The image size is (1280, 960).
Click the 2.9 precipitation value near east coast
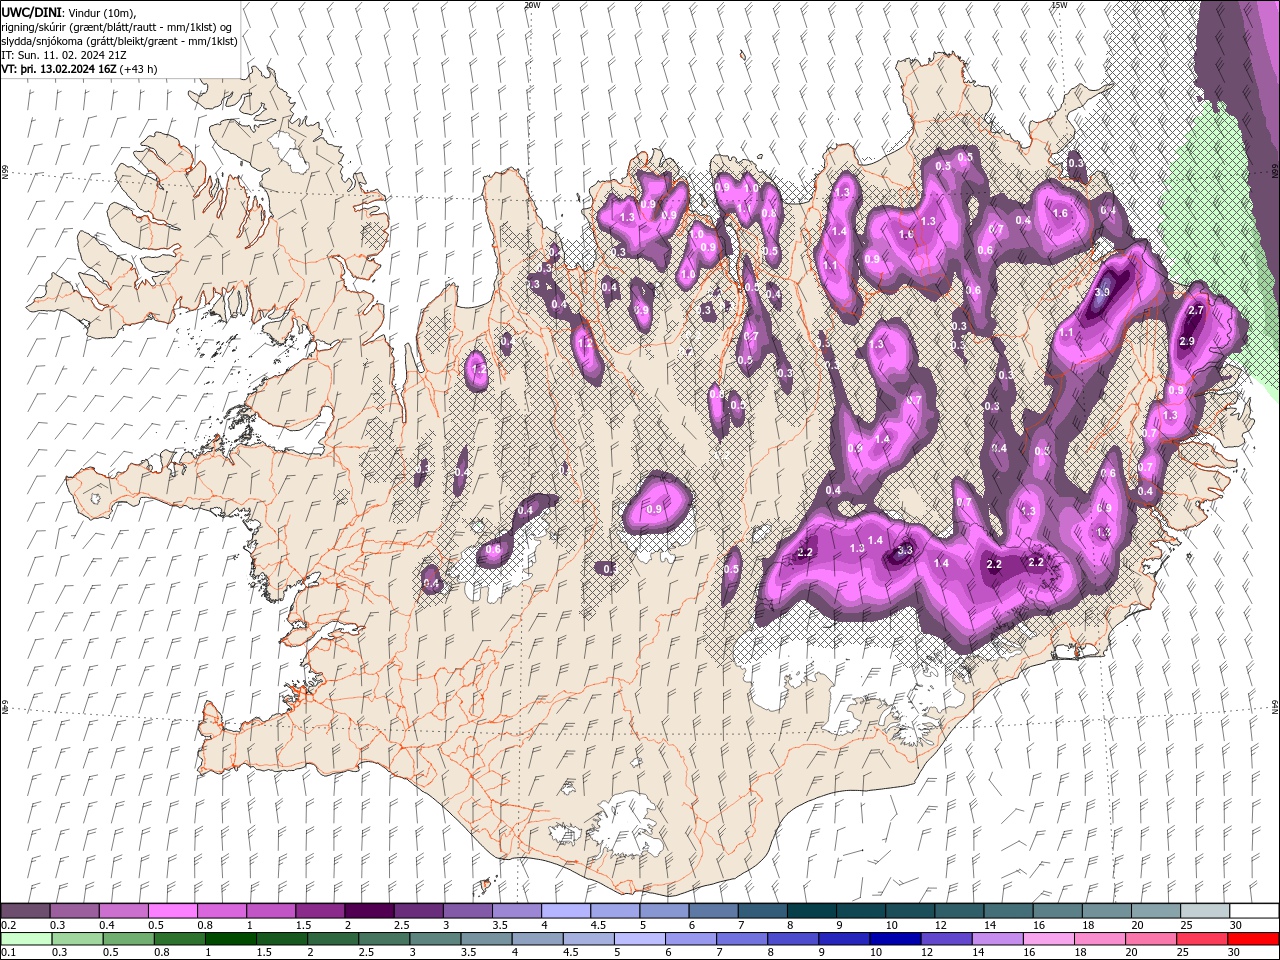1187,342
